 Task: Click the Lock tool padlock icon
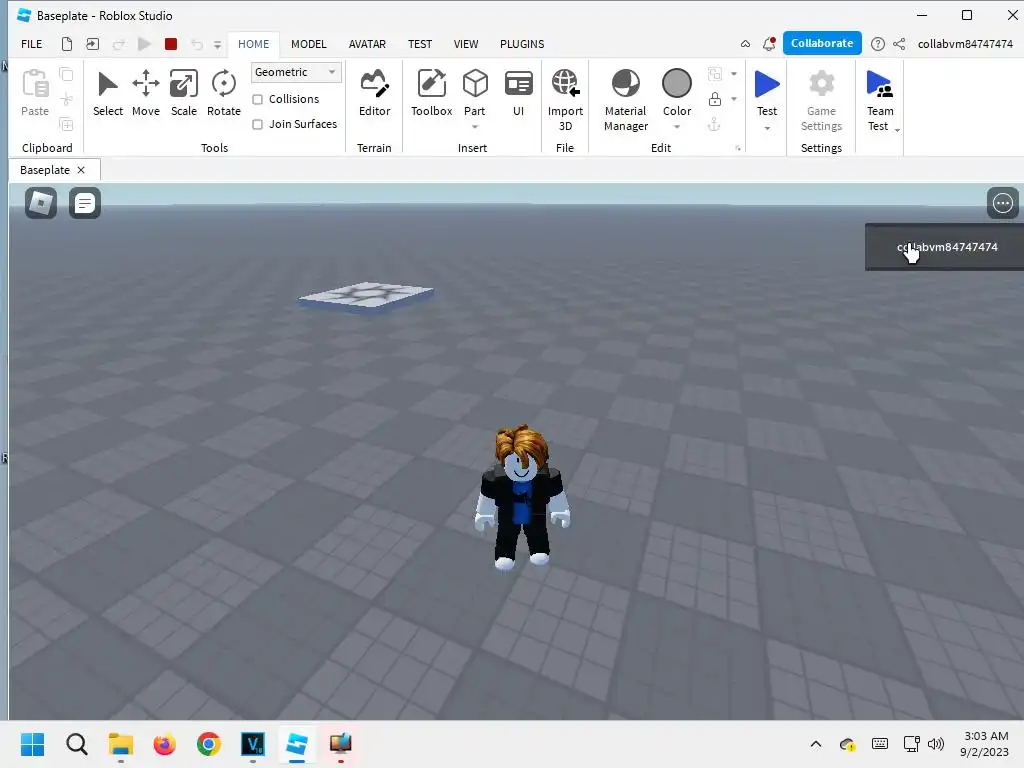(x=715, y=99)
